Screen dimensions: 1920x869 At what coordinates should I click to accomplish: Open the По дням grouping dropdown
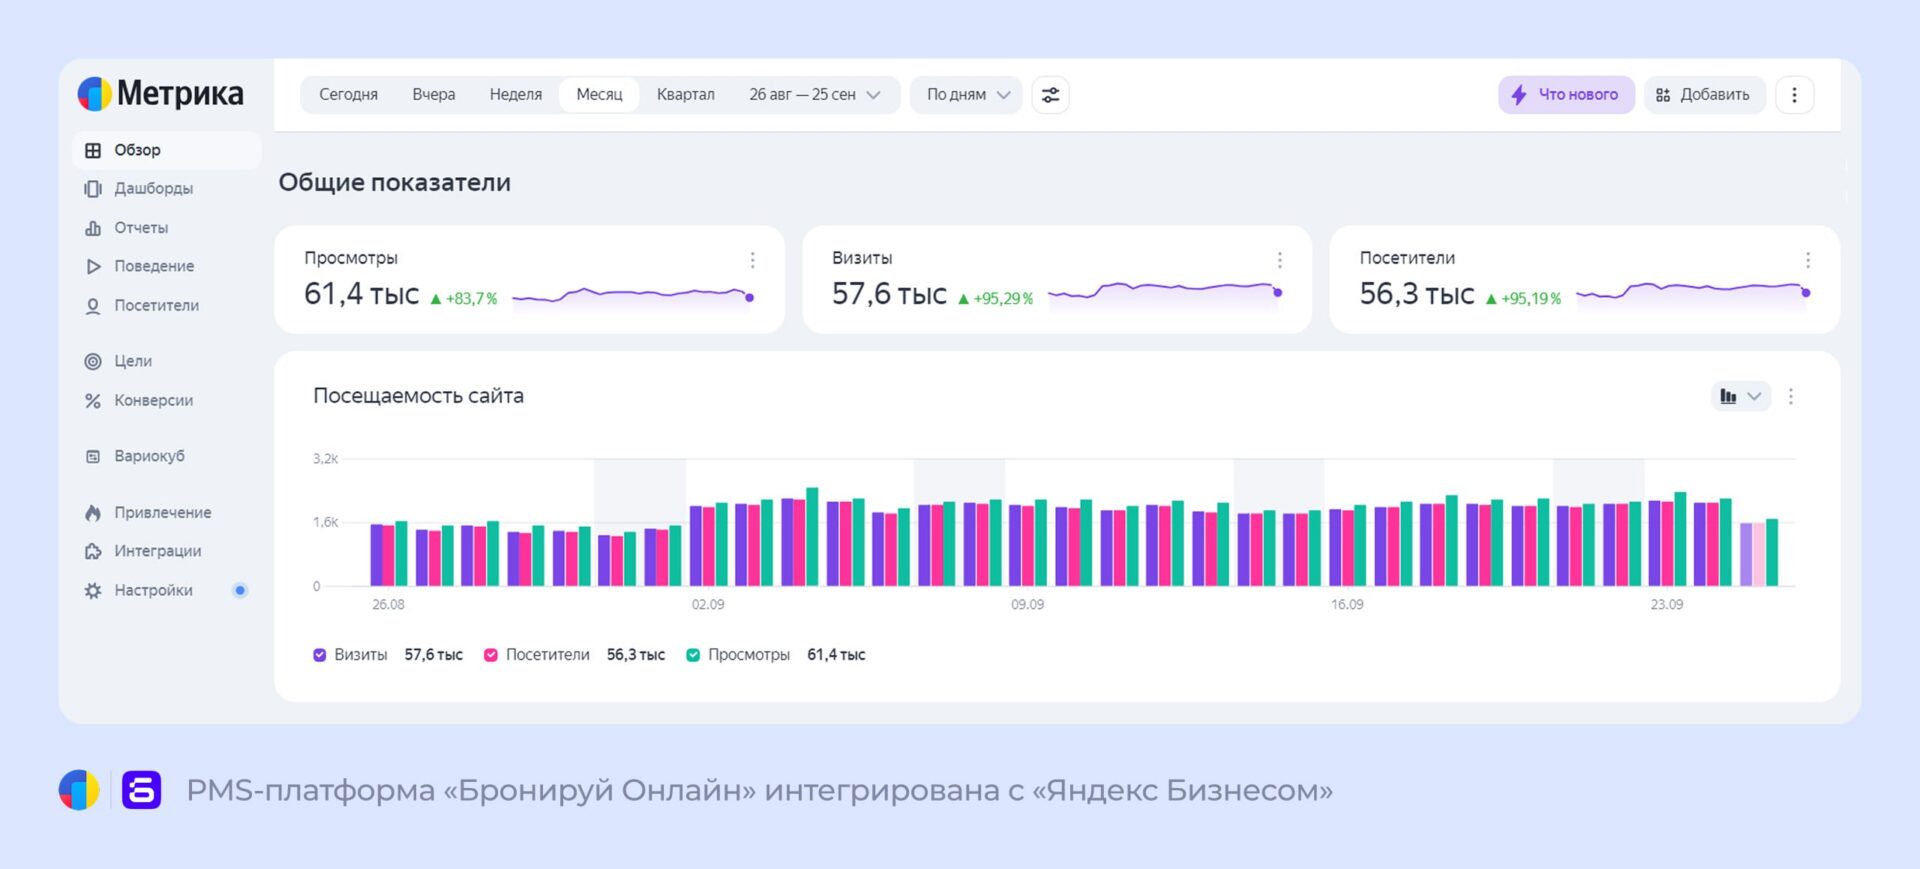click(x=966, y=95)
